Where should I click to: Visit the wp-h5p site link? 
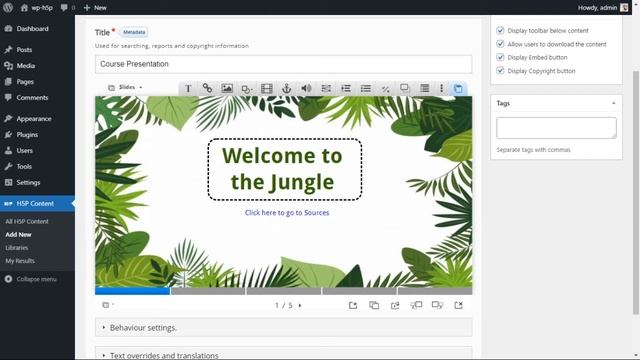[x=36, y=7]
